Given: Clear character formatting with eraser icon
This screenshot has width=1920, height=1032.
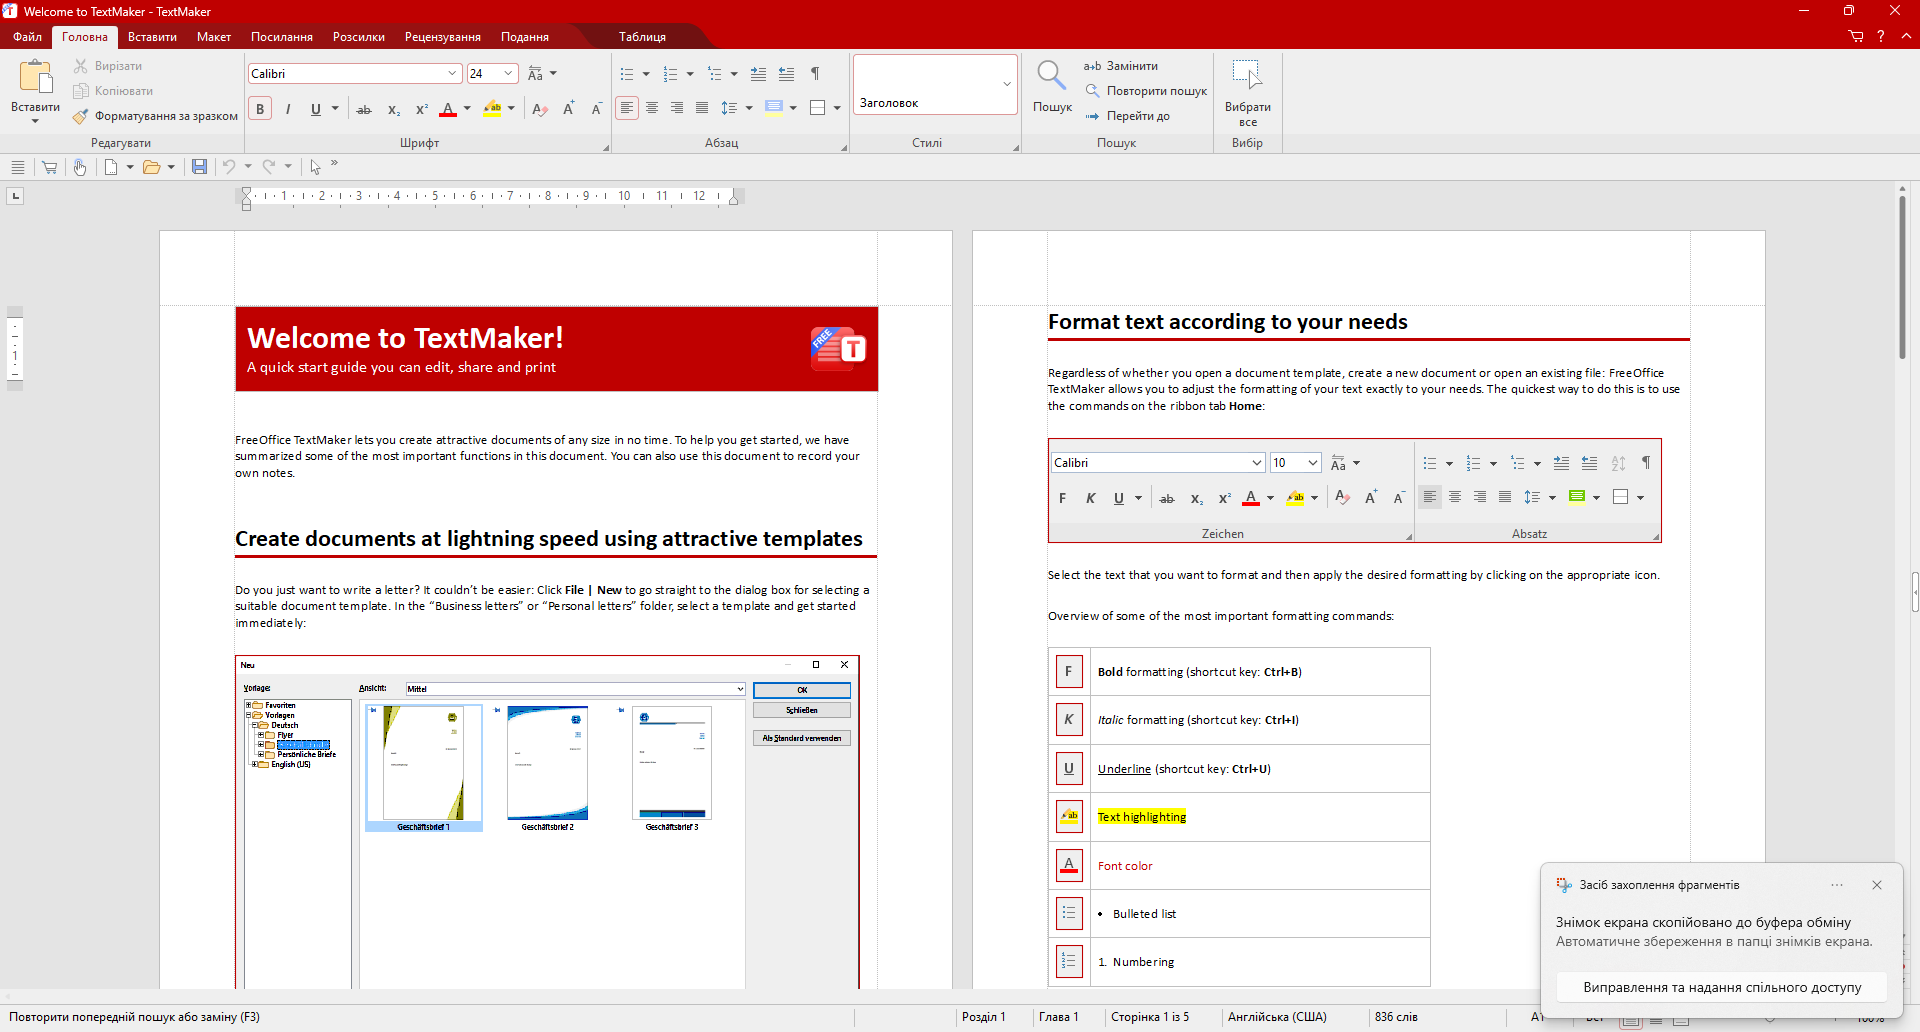Looking at the screenshot, I should click(x=540, y=109).
